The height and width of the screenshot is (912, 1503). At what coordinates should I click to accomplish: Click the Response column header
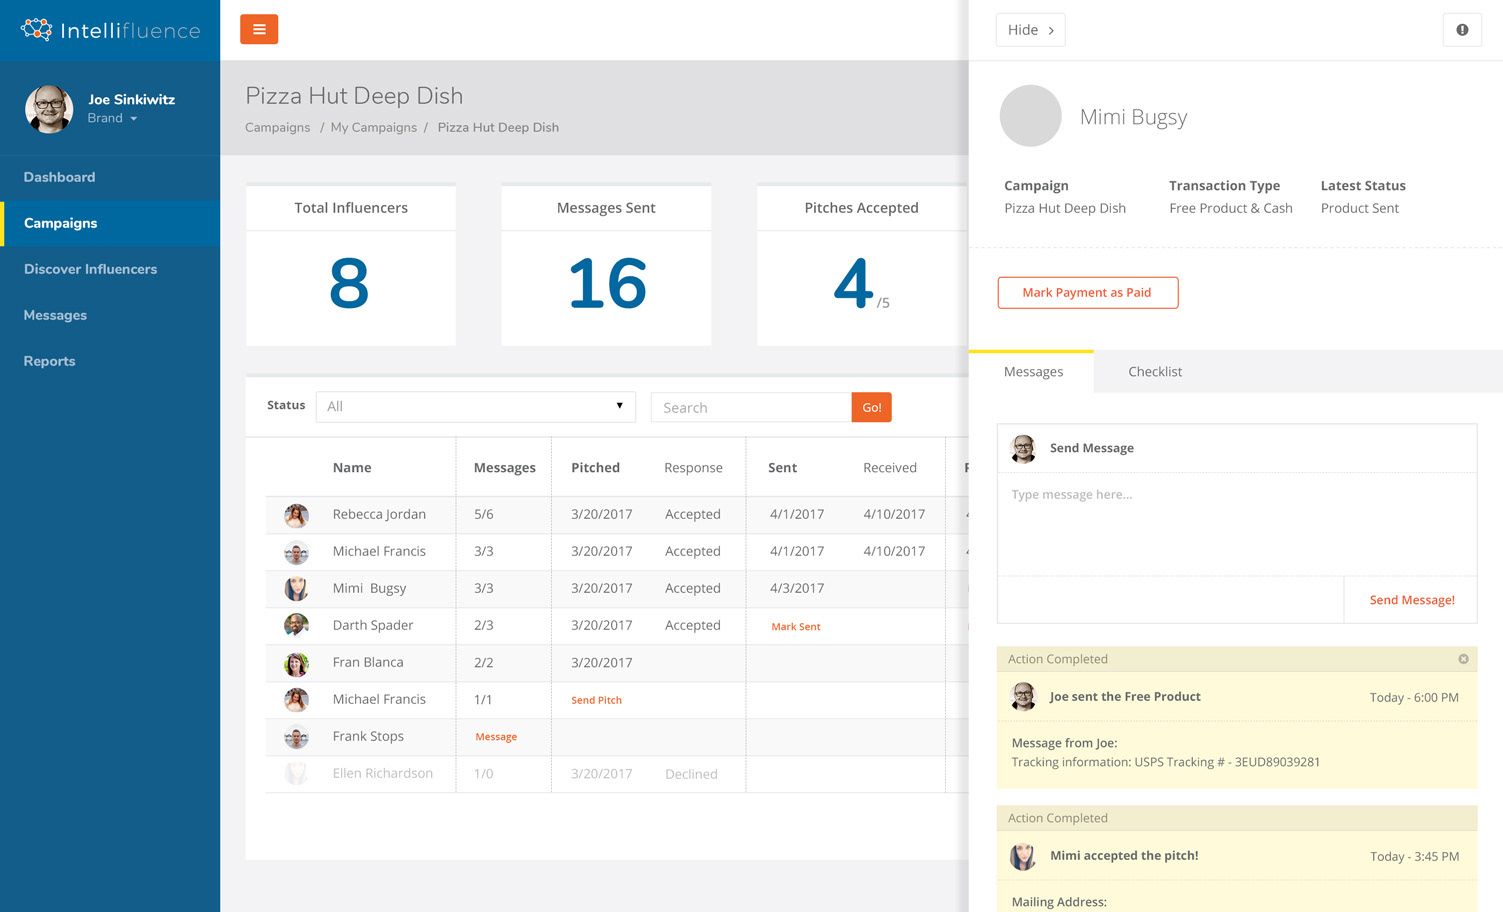(x=693, y=467)
